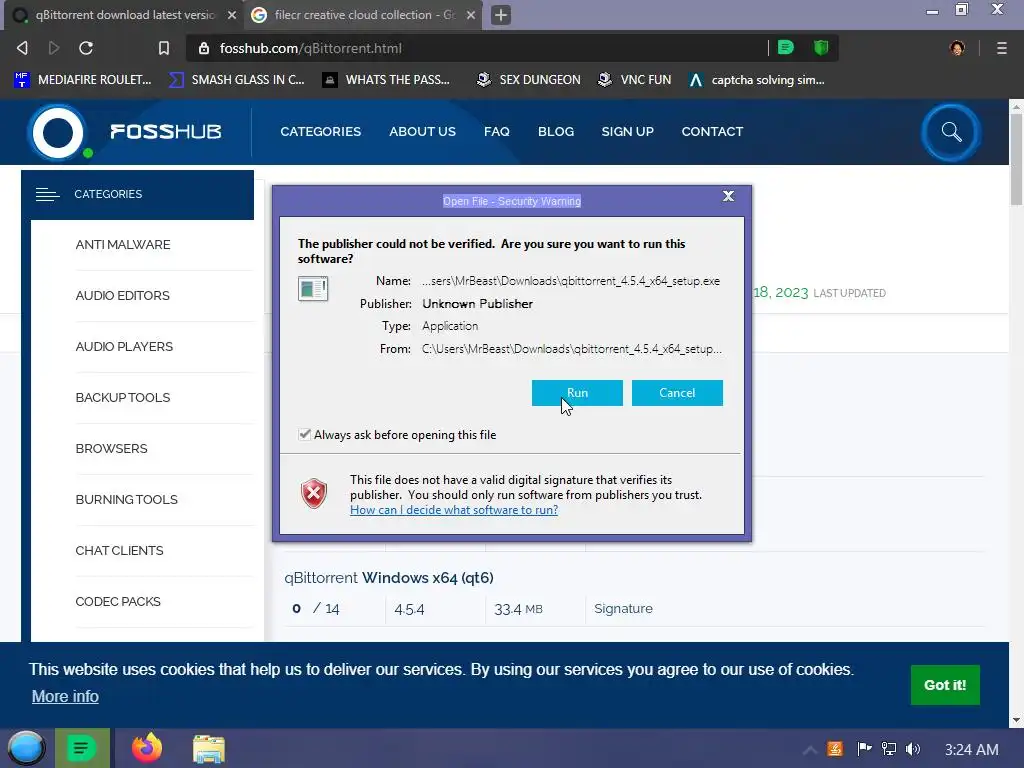1024x768 pixels.
Task: Open the SIGN UP navigation item
Action: pyautogui.click(x=628, y=131)
